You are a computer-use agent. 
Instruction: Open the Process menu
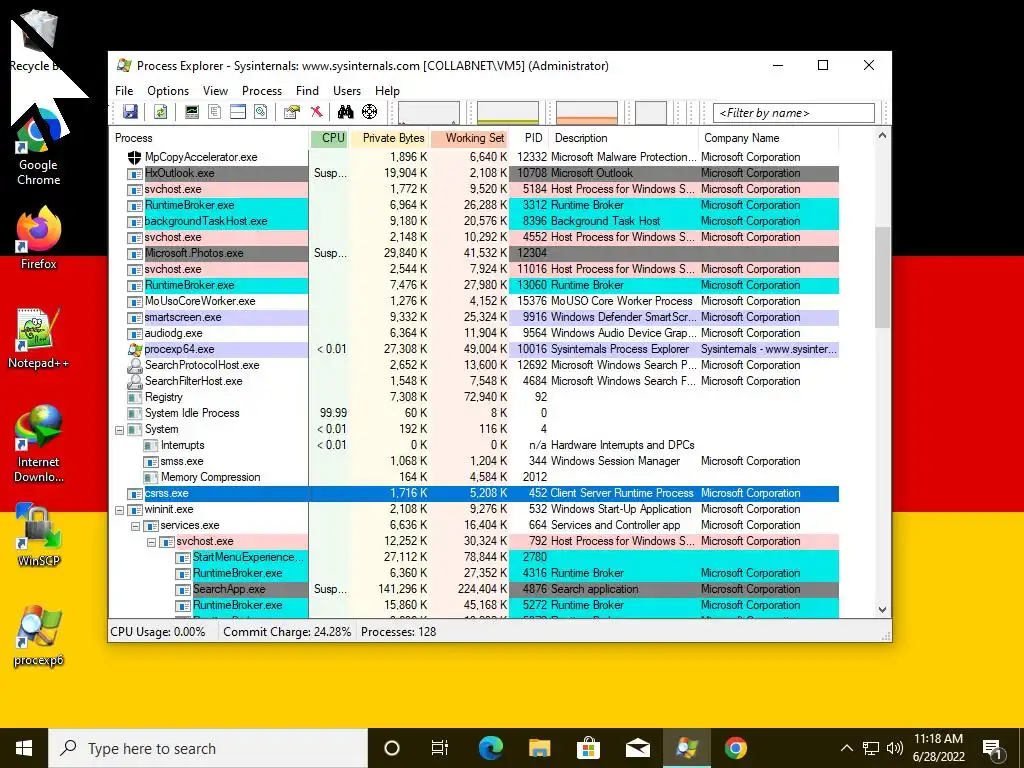(x=262, y=91)
